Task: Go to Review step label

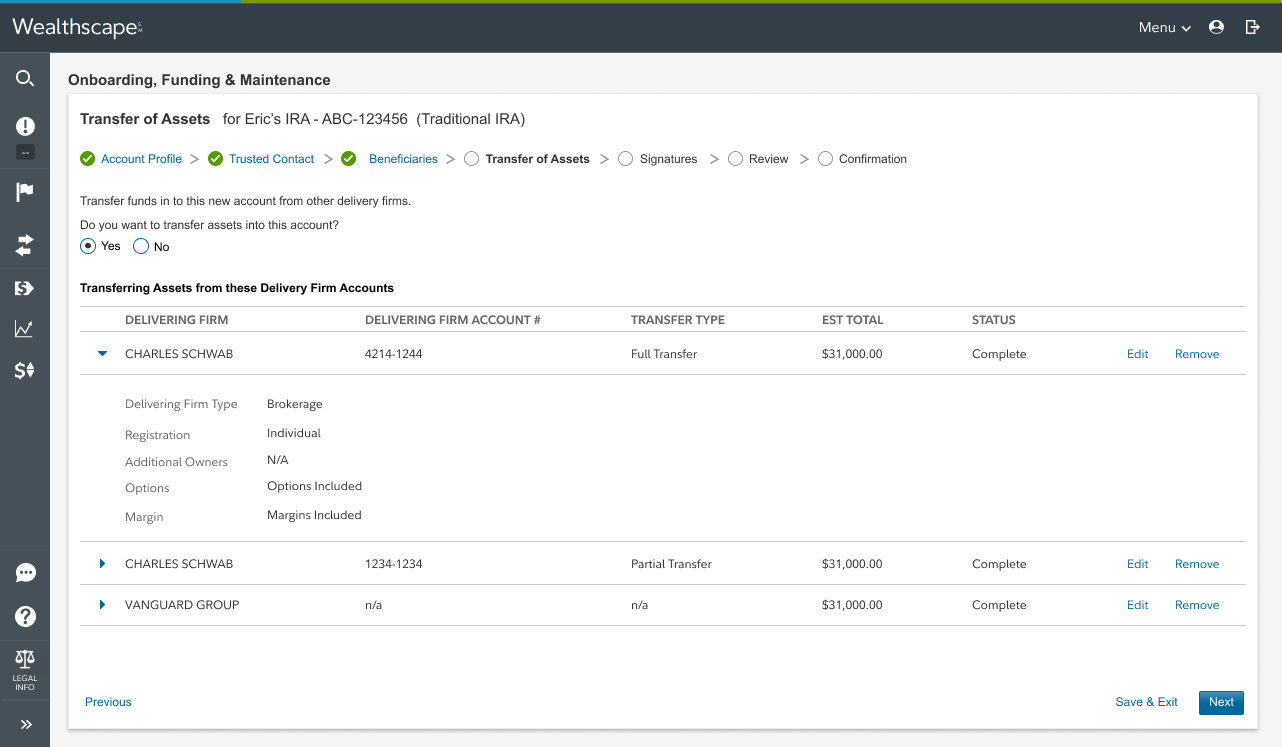Action: (x=768, y=159)
